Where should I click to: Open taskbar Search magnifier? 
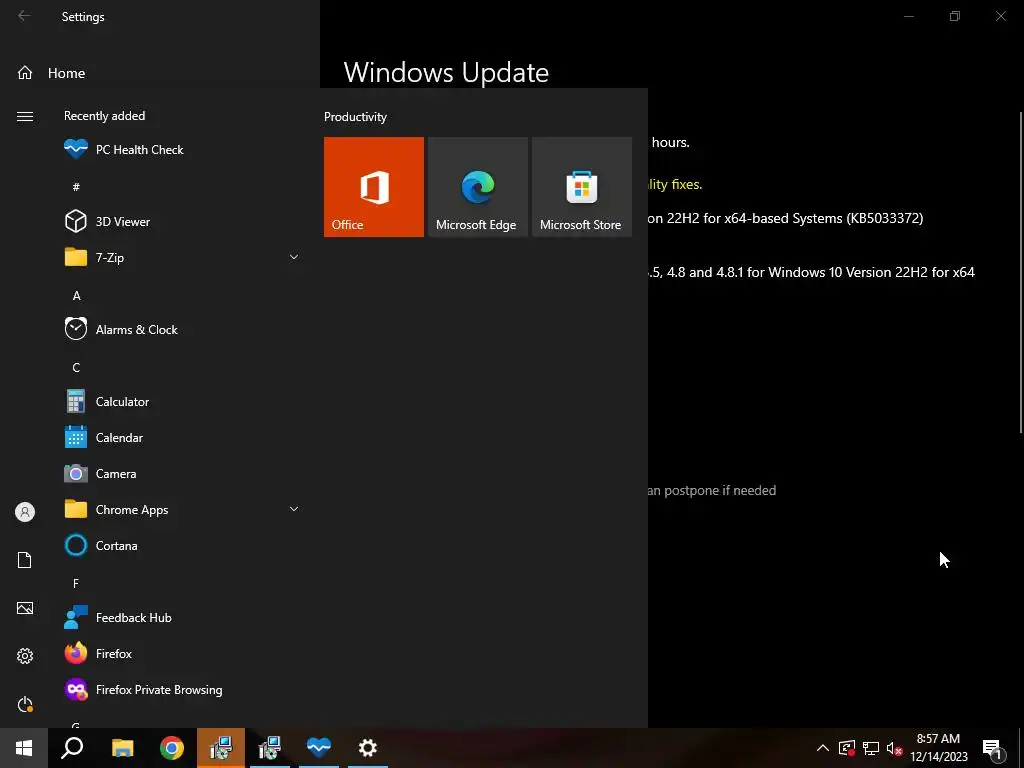coord(72,748)
